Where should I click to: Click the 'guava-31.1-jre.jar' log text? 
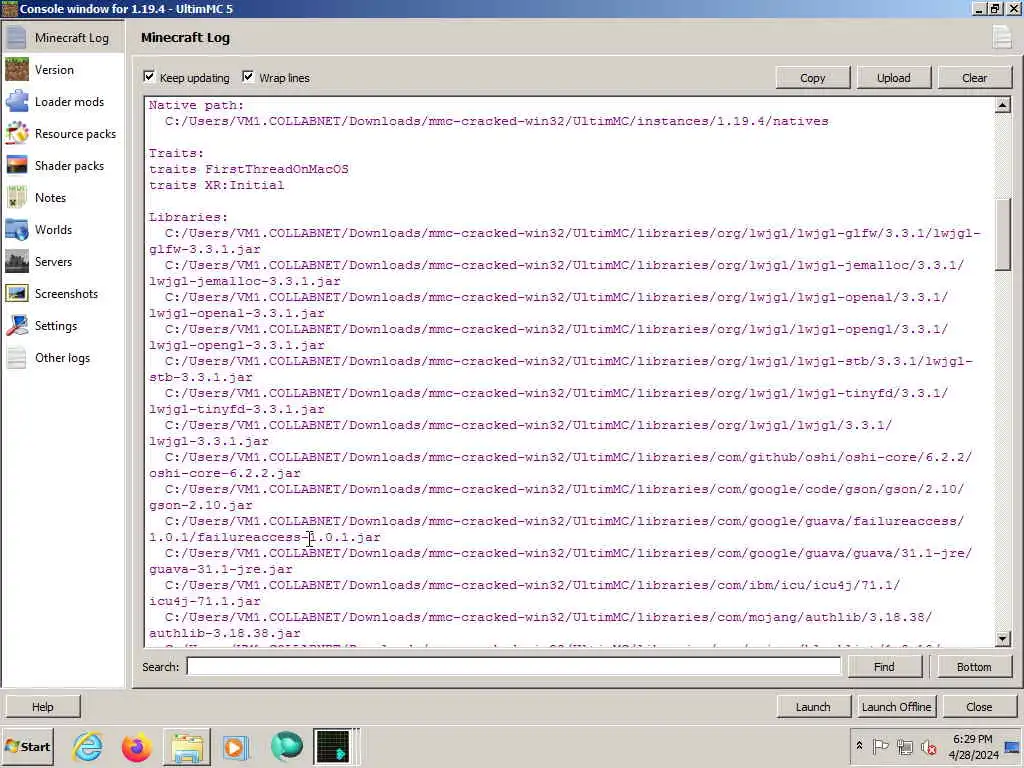click(221, 569)
